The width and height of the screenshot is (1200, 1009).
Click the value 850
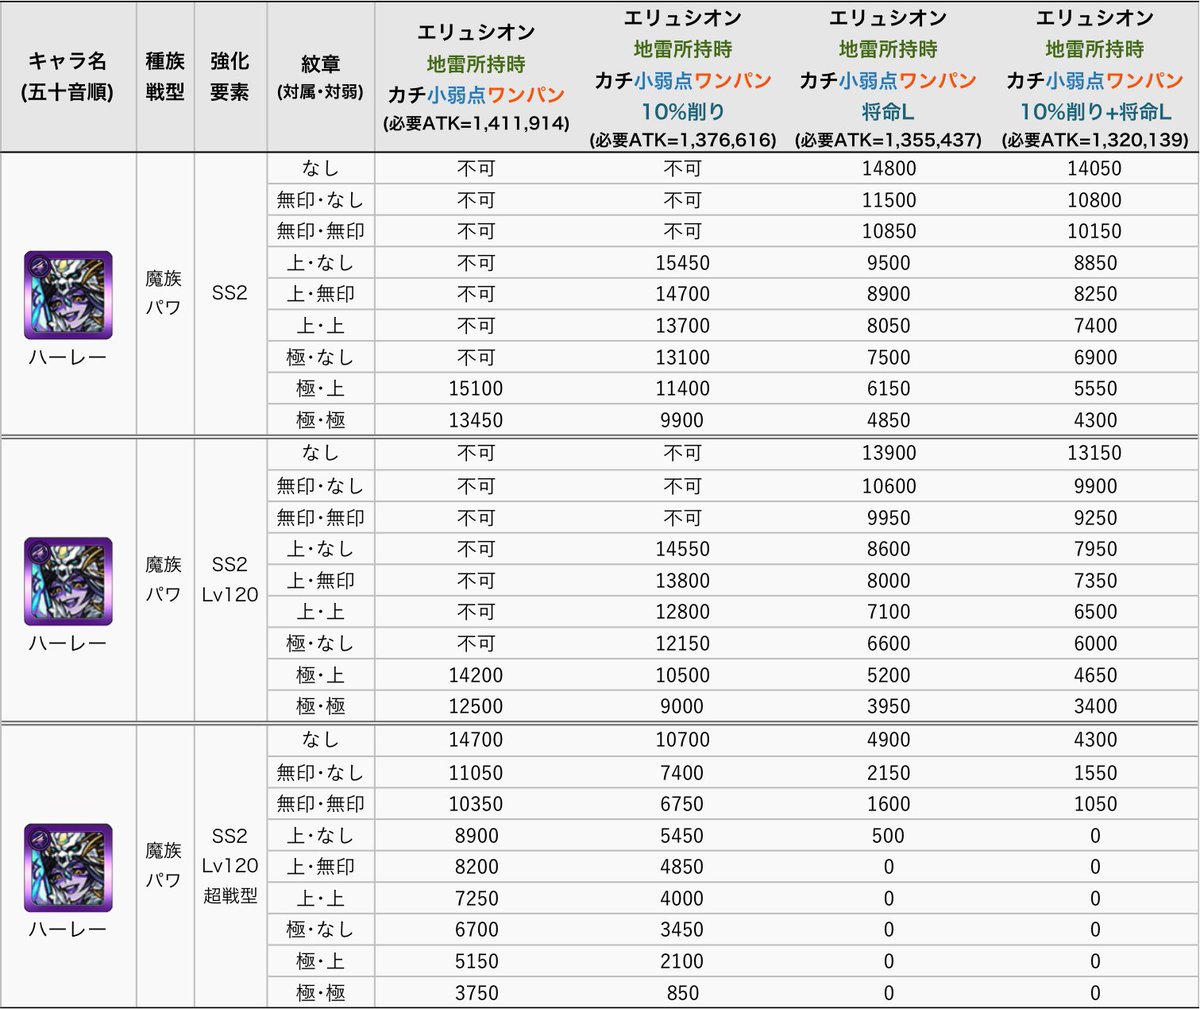click(x=683, y=993)
